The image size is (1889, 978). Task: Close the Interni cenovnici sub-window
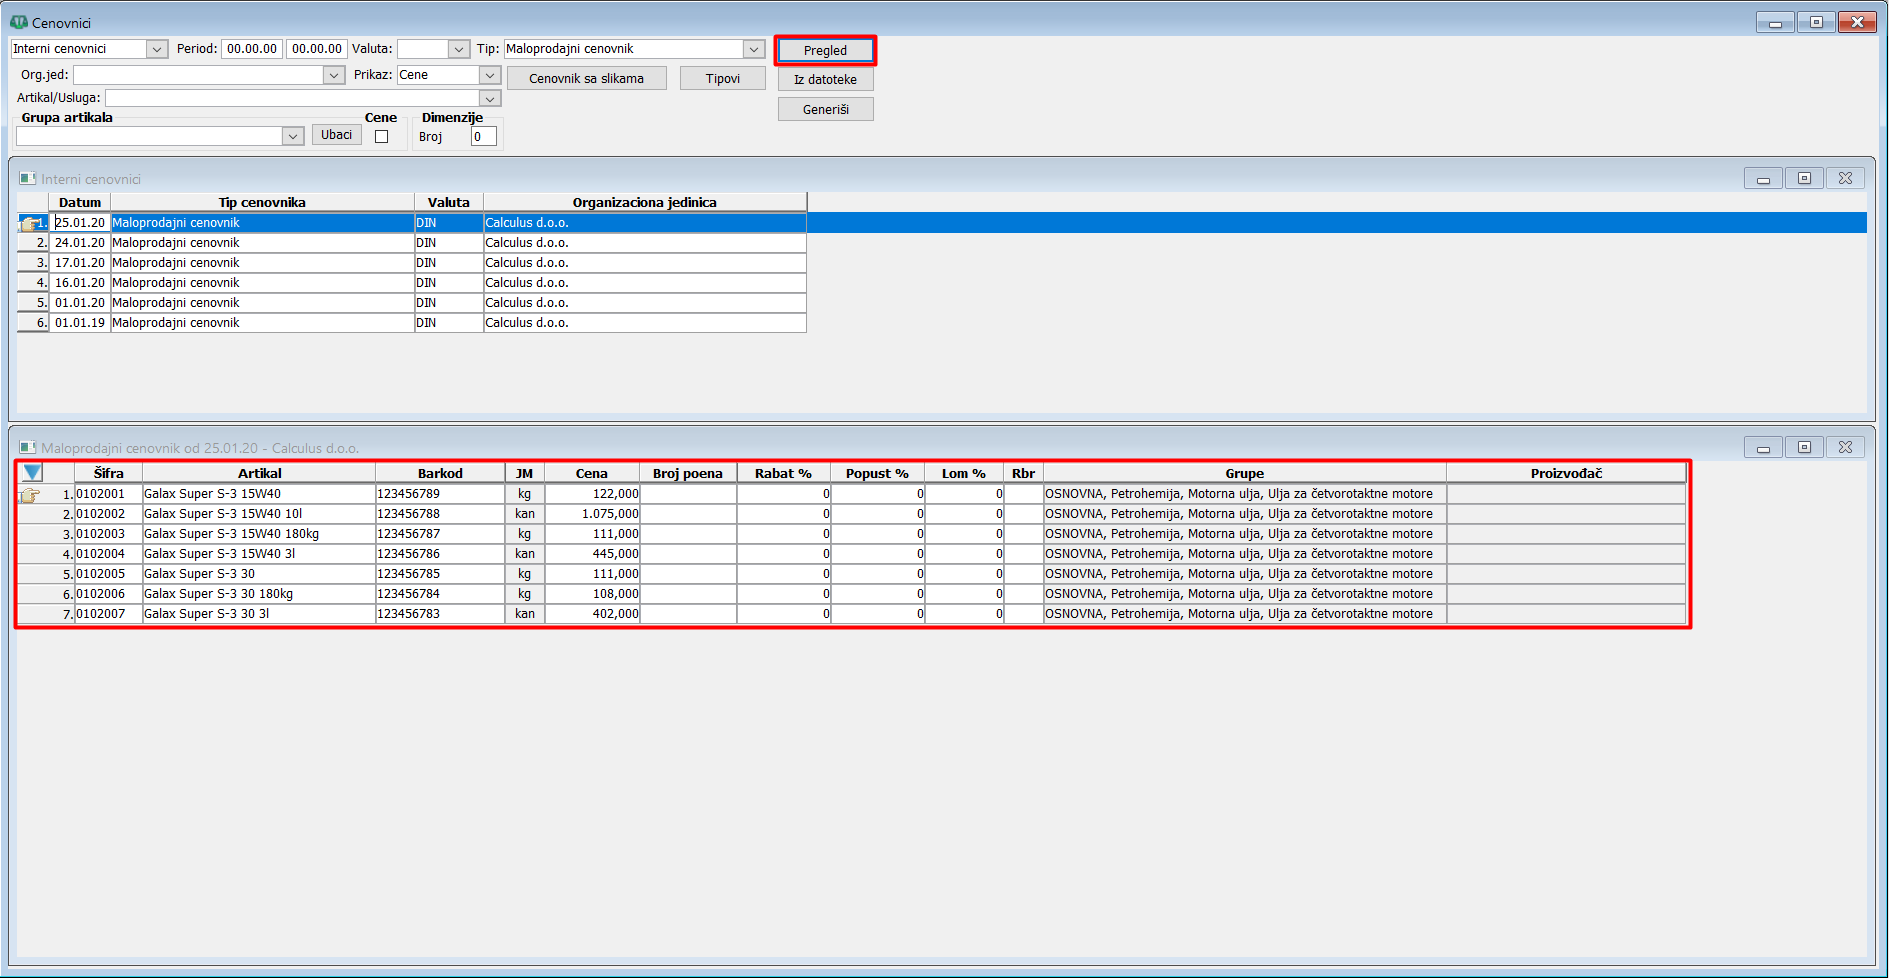click(x=1845, y=178)
